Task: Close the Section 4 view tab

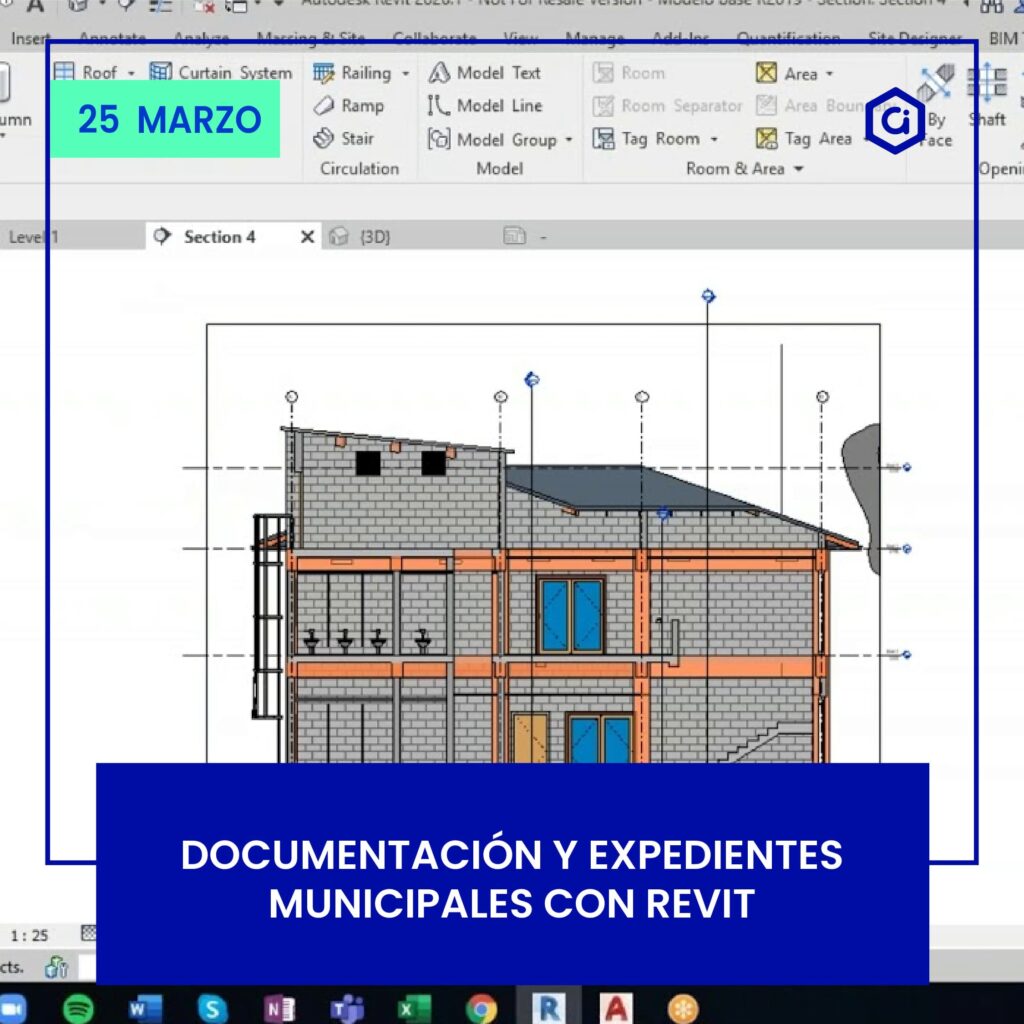Action: (308, 237)
